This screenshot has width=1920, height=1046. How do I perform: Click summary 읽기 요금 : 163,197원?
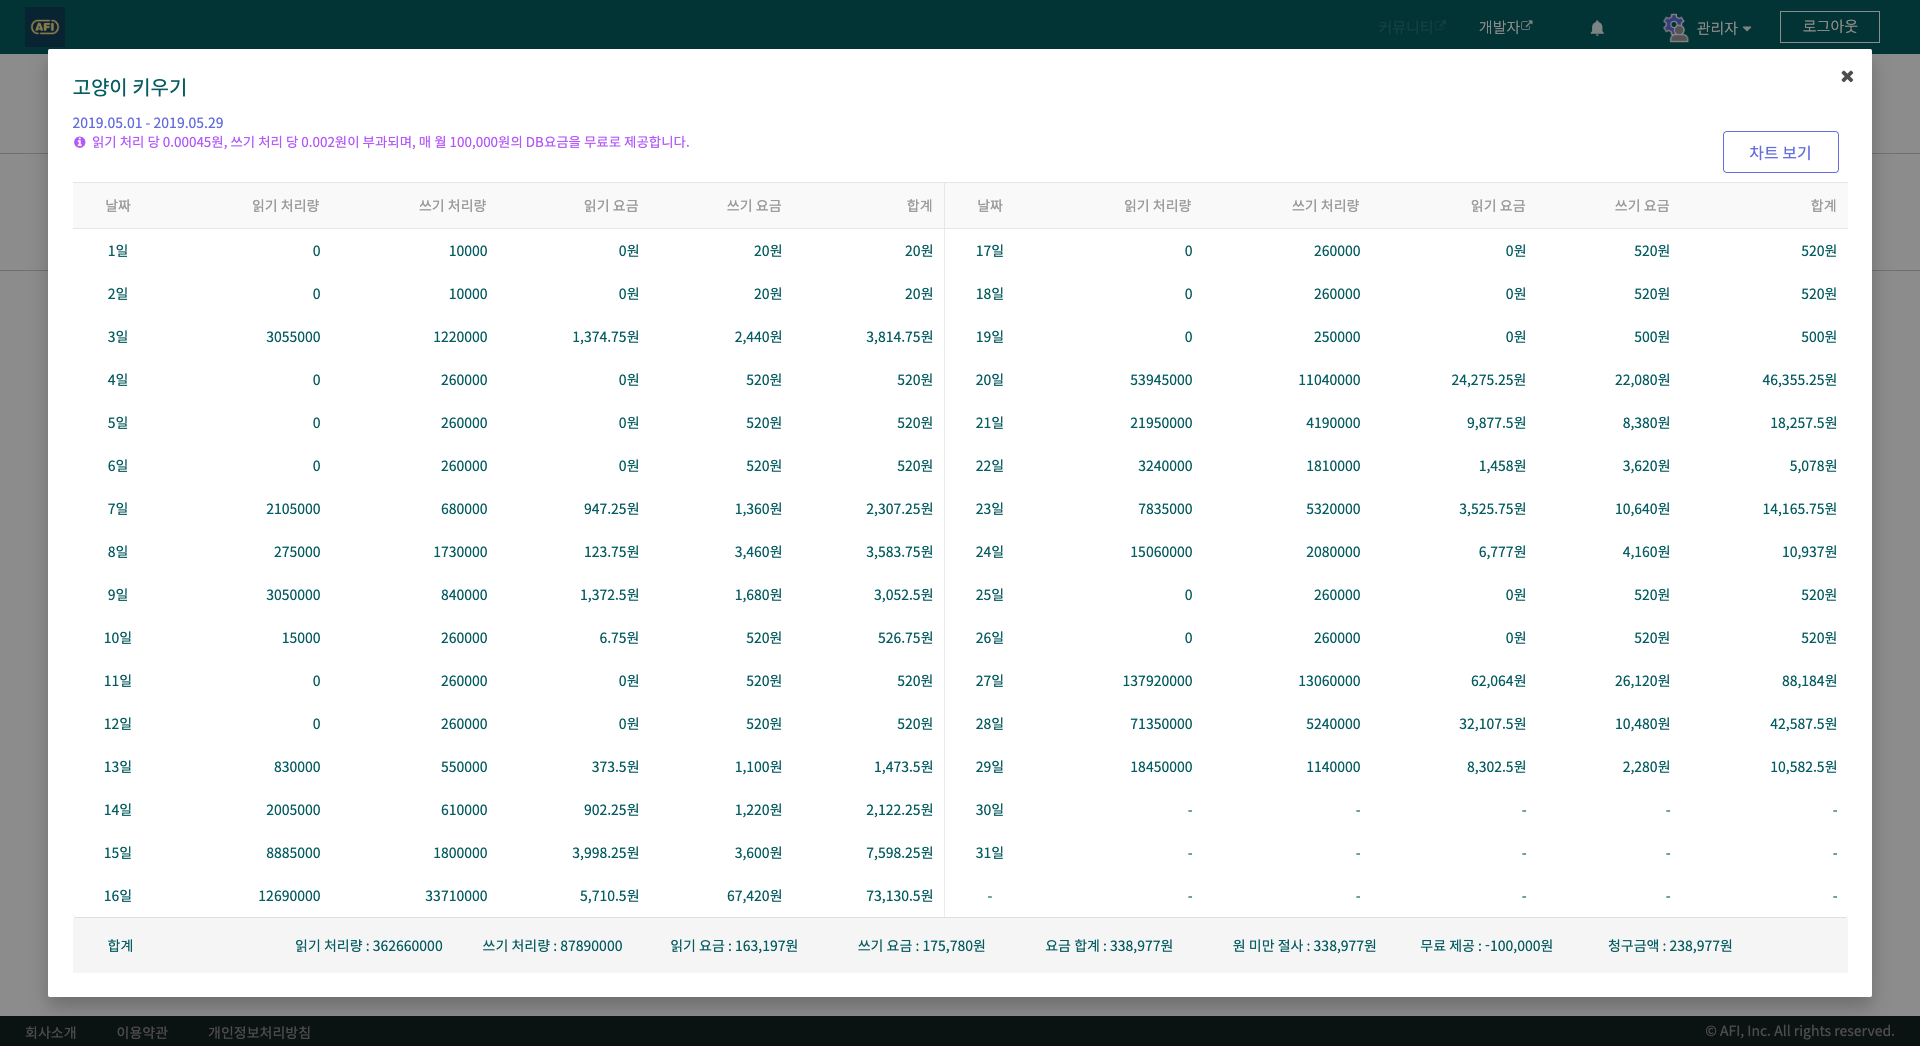(734, 946)
